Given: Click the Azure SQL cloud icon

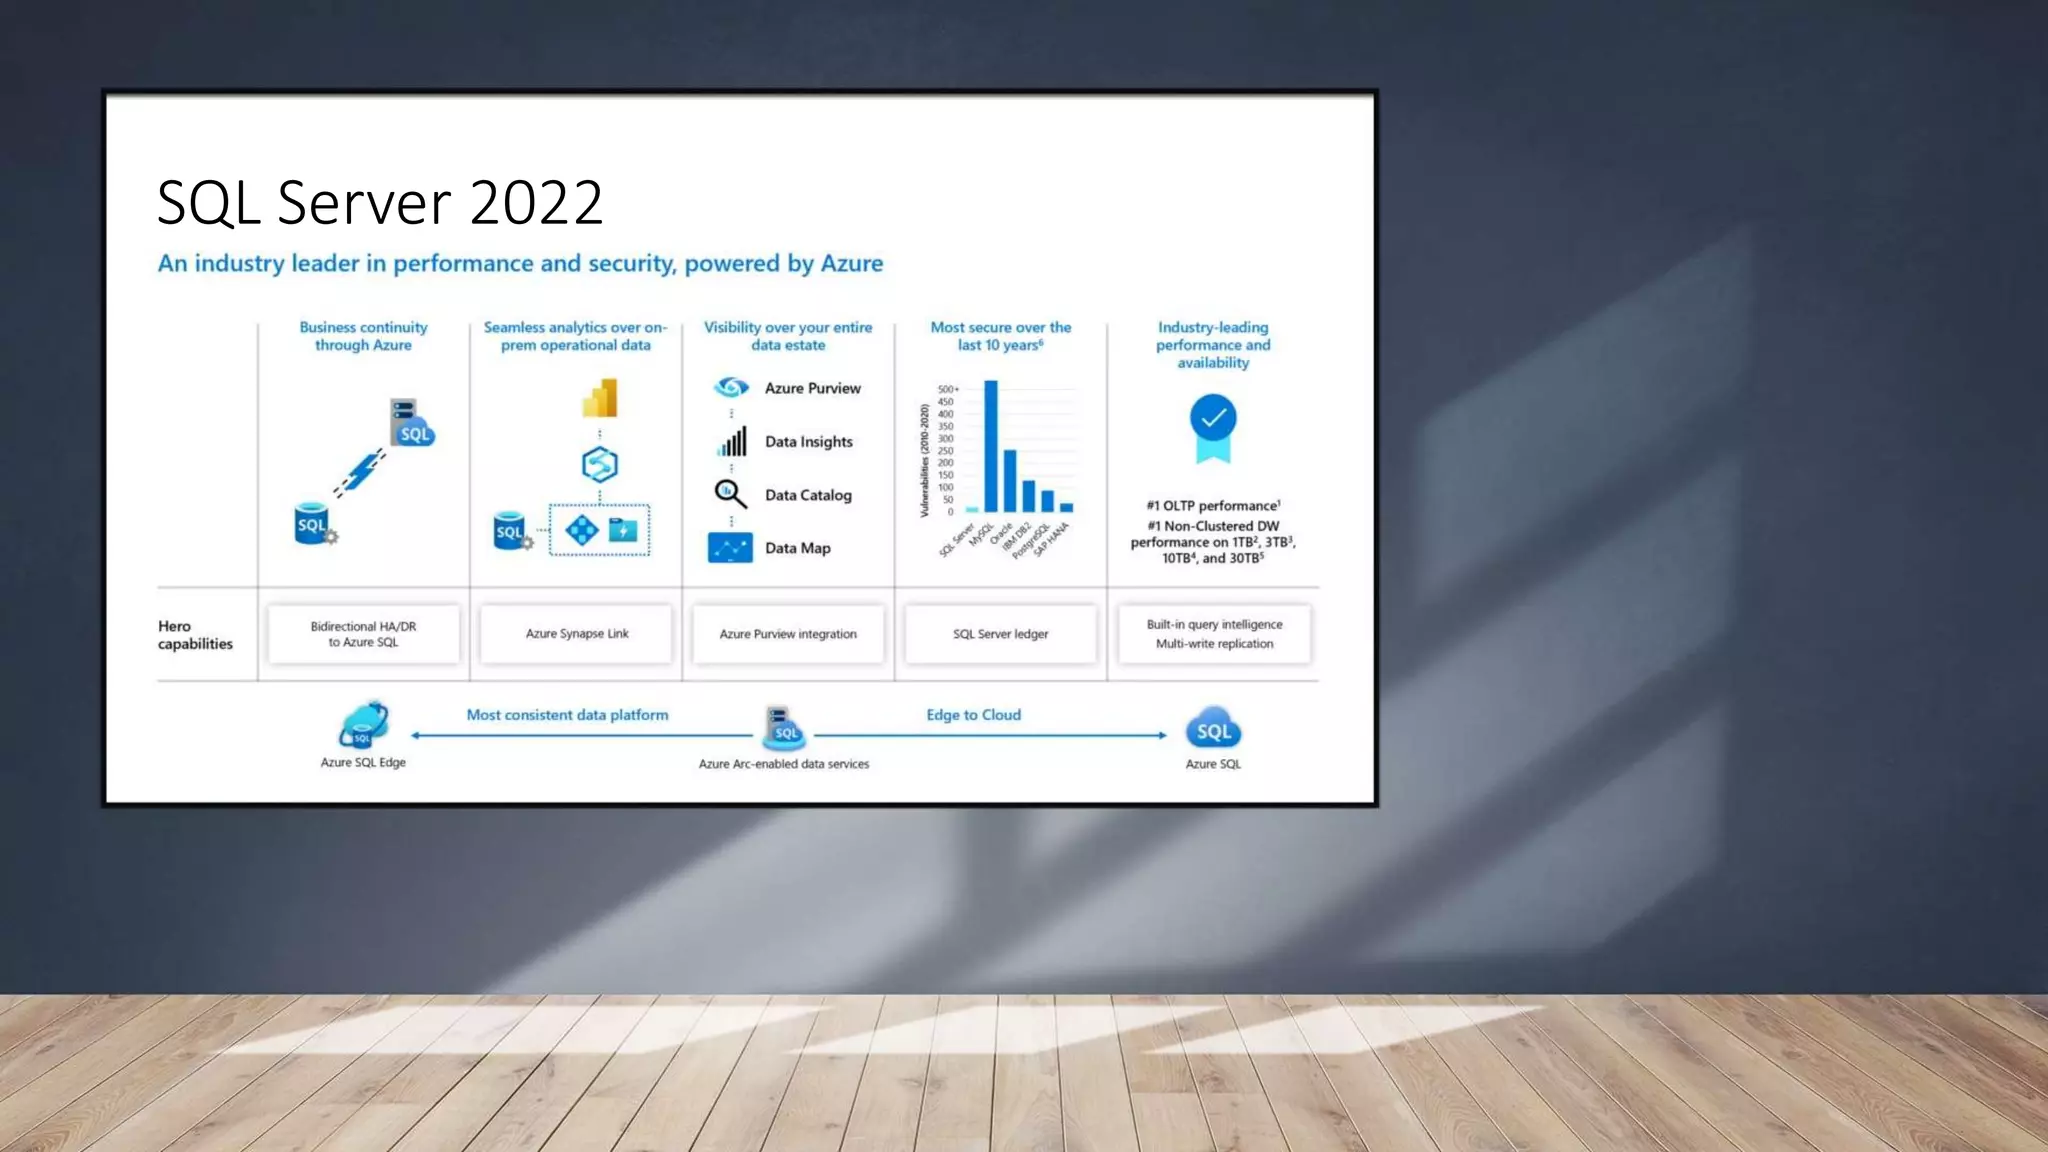Looking at the screenshot, I should pyautogui.click(x=1213, y=729).
